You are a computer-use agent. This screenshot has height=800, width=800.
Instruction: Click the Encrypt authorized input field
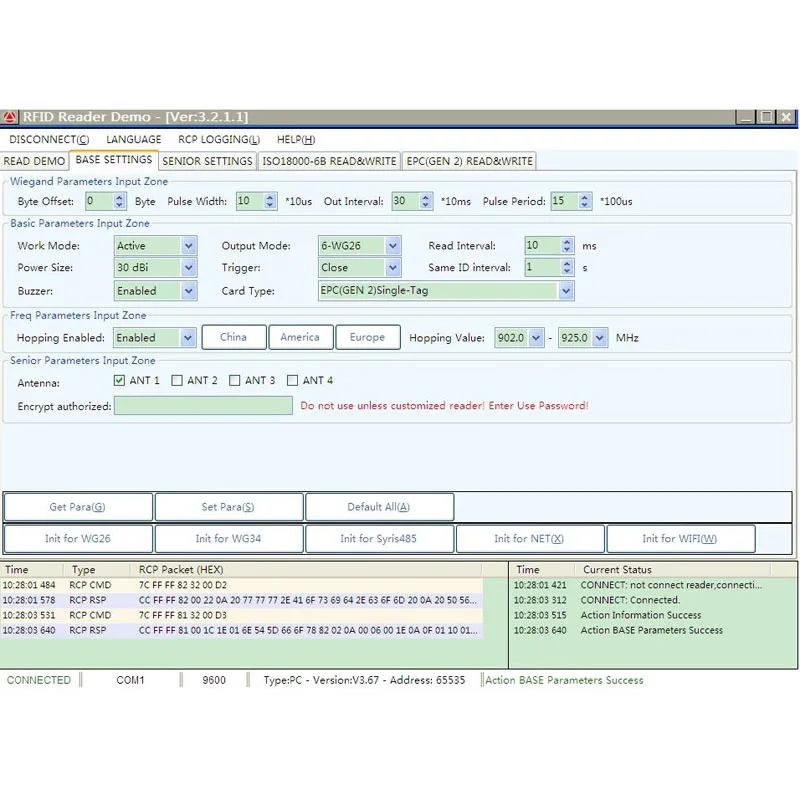[x=203, y=405]
